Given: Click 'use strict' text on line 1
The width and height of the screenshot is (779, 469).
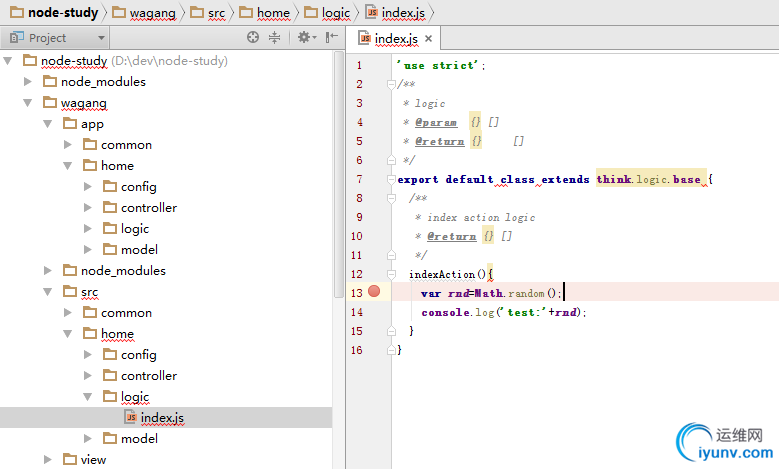Looking at the screenshot, I should 439,65.
